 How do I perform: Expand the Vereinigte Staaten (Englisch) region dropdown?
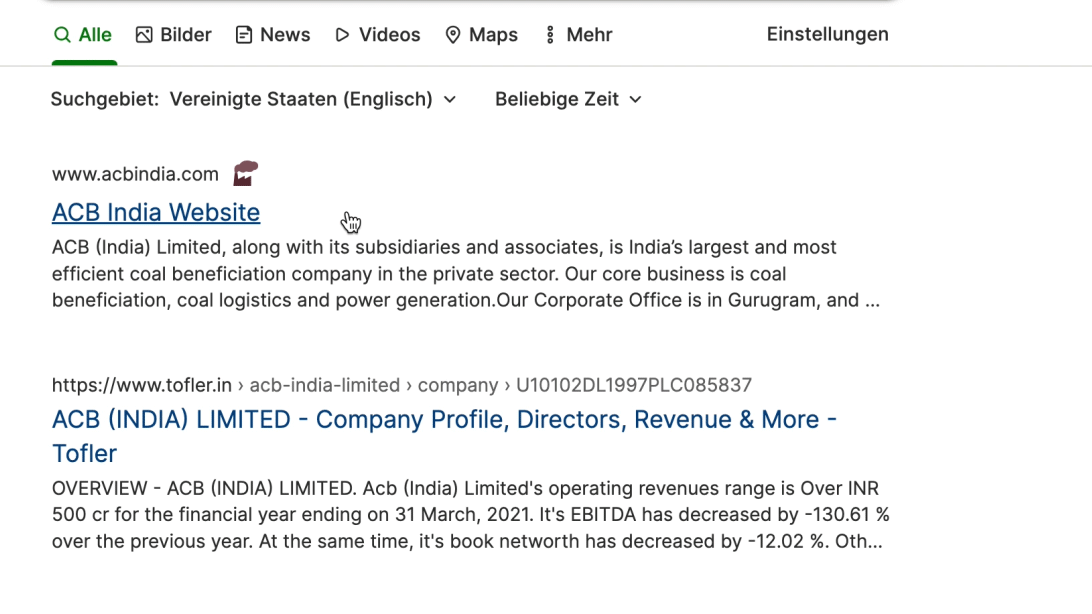(x=313, y=100)
